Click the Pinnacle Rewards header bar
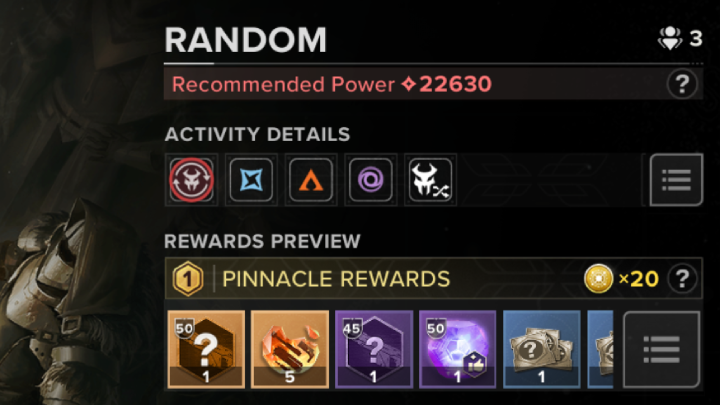Screen dimensions: 720x405 coord(433,278)
